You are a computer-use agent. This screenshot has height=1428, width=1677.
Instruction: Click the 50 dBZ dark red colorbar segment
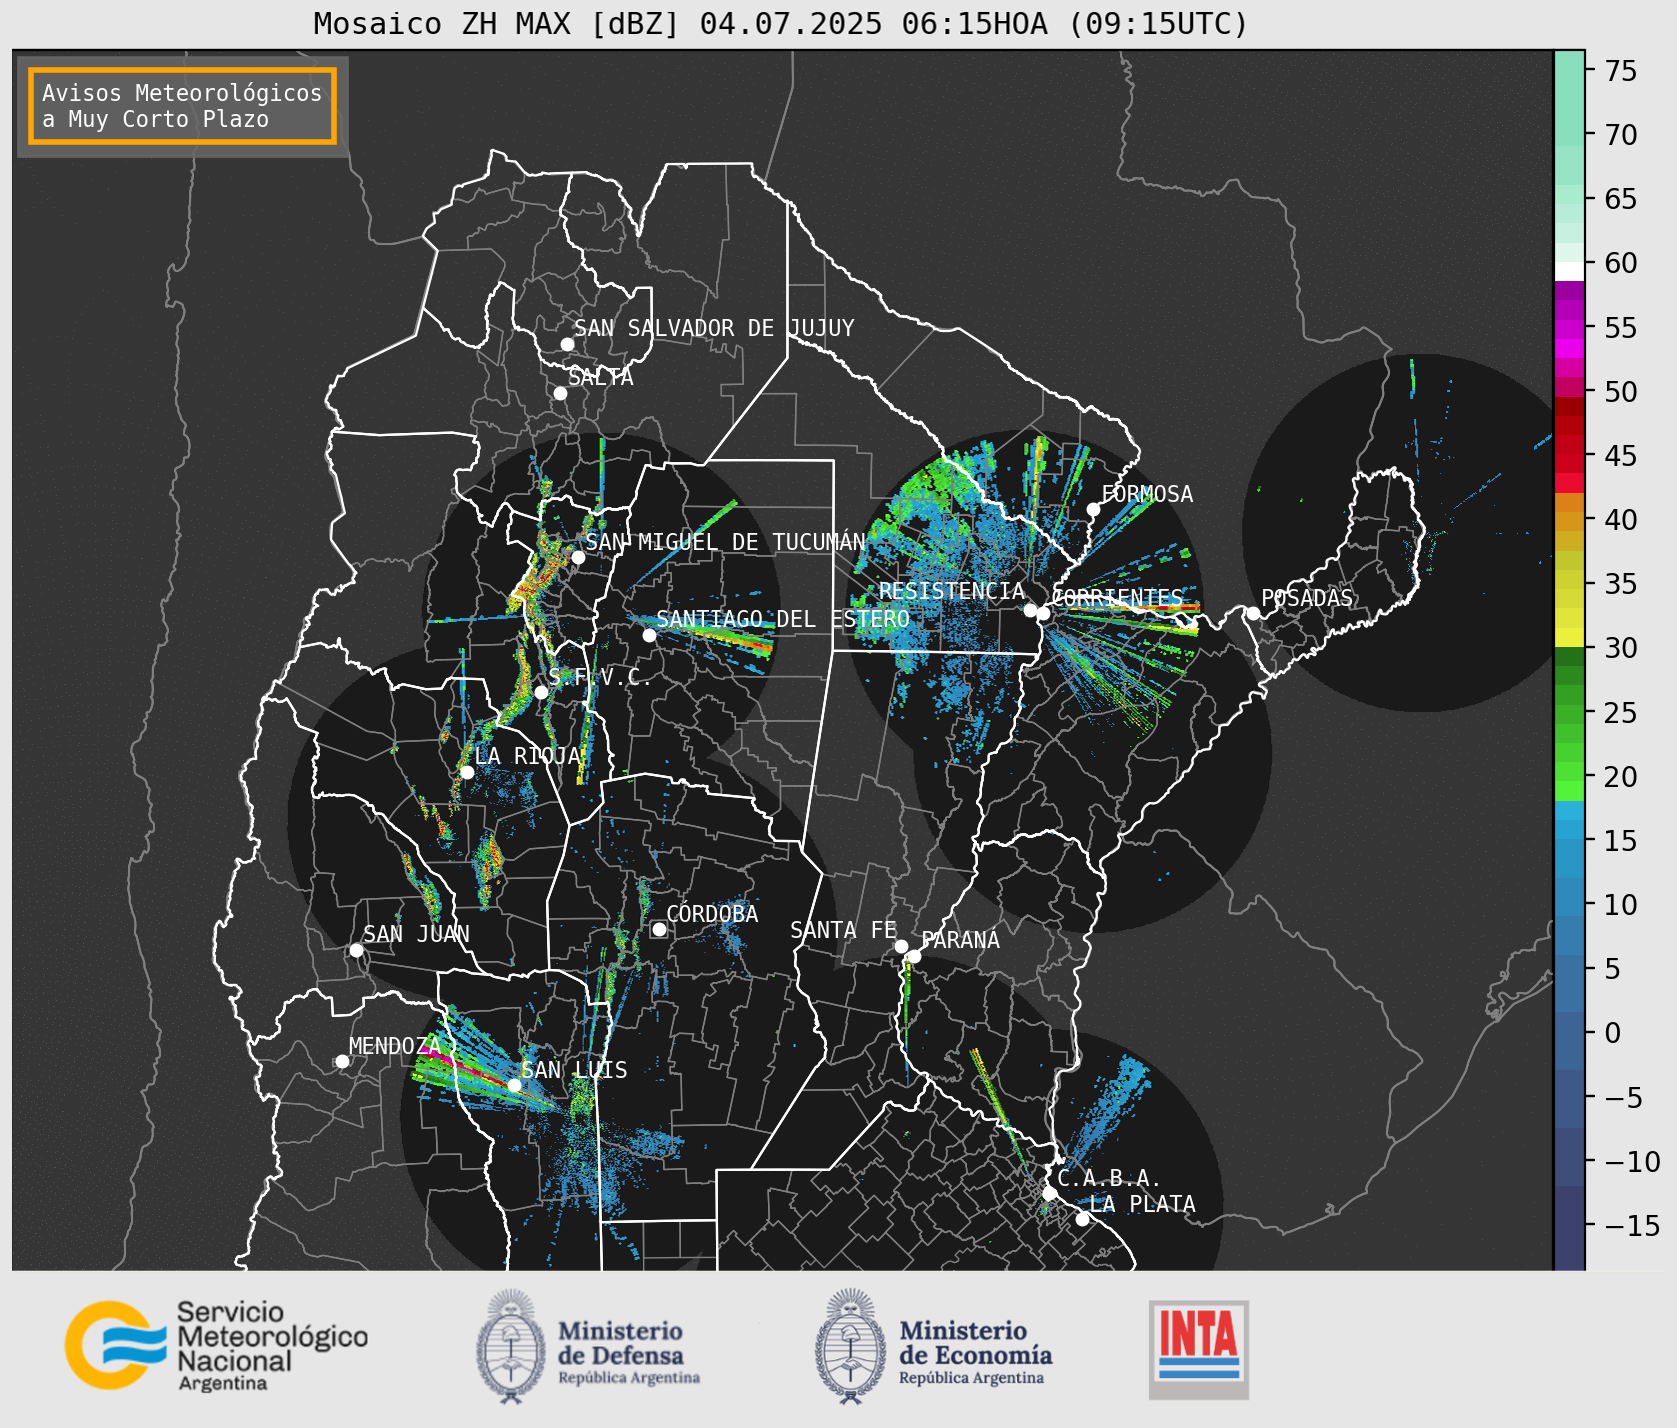(x=1569, y=407)
